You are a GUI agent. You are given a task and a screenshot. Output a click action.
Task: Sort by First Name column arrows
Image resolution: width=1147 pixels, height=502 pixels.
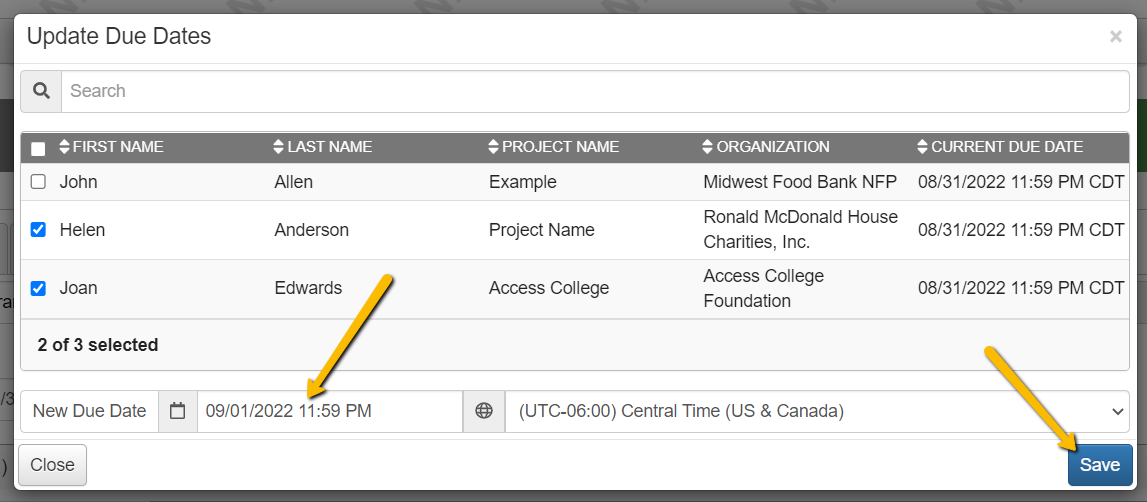pos(64,146)
